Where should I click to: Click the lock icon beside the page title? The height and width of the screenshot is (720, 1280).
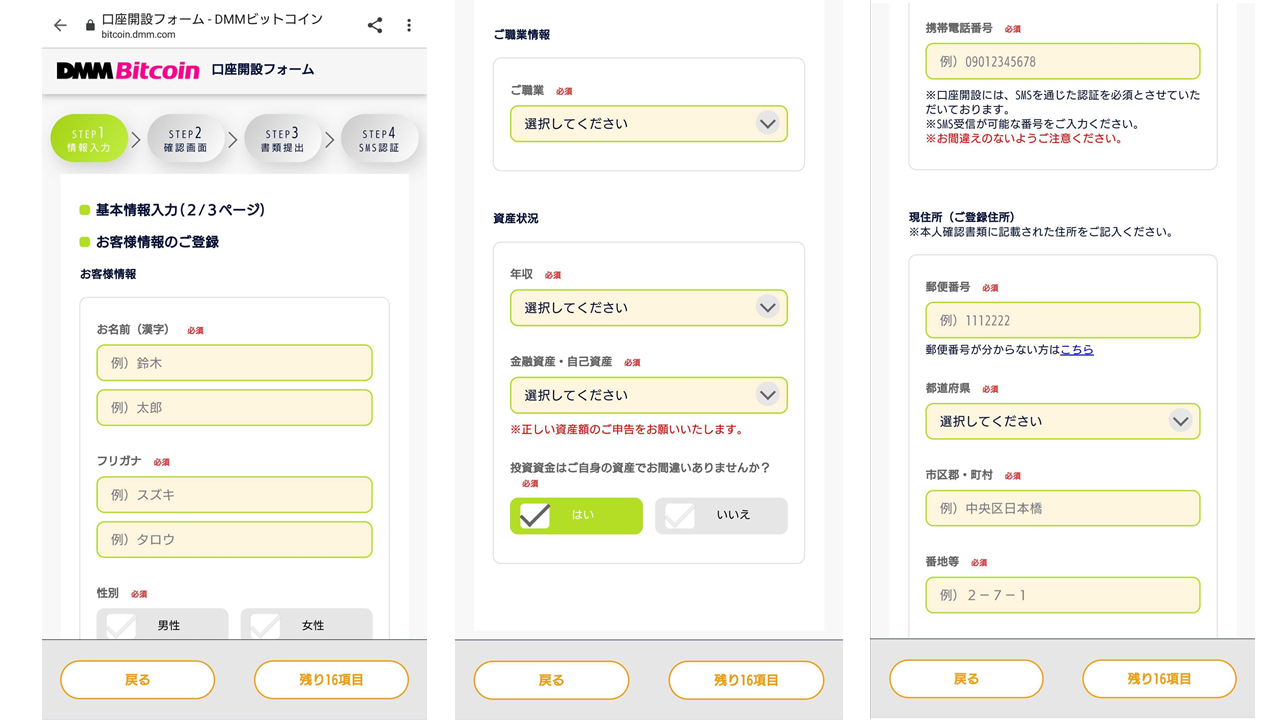pos(91,25)
